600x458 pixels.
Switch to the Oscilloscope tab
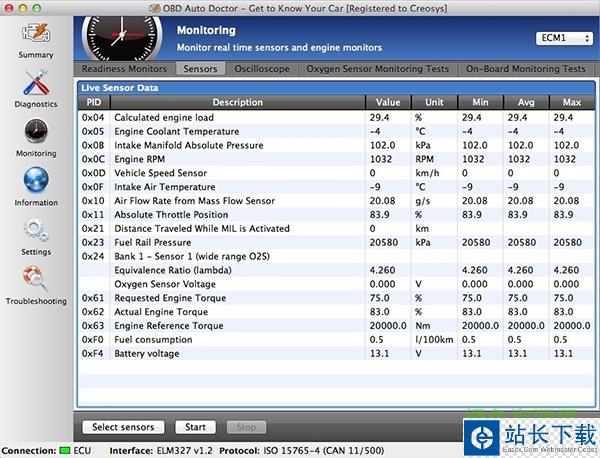(262, 69)
